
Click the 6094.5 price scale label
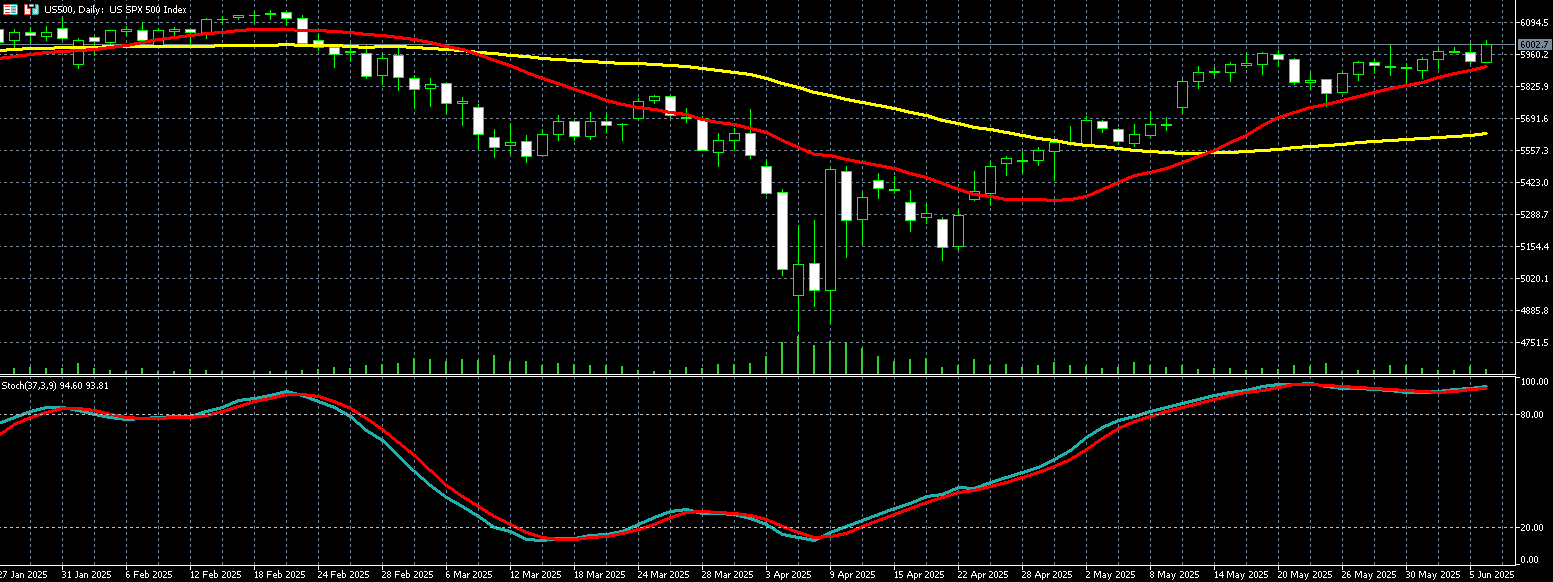tap(1534, 22)
